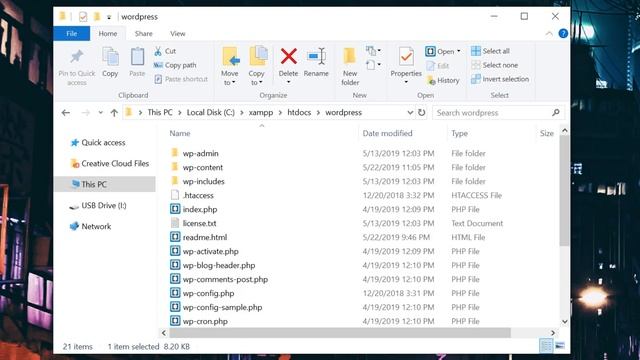Refresh the wordpress folder view
Viewport: 640px width, 360px height.
[x=422, y=112]
